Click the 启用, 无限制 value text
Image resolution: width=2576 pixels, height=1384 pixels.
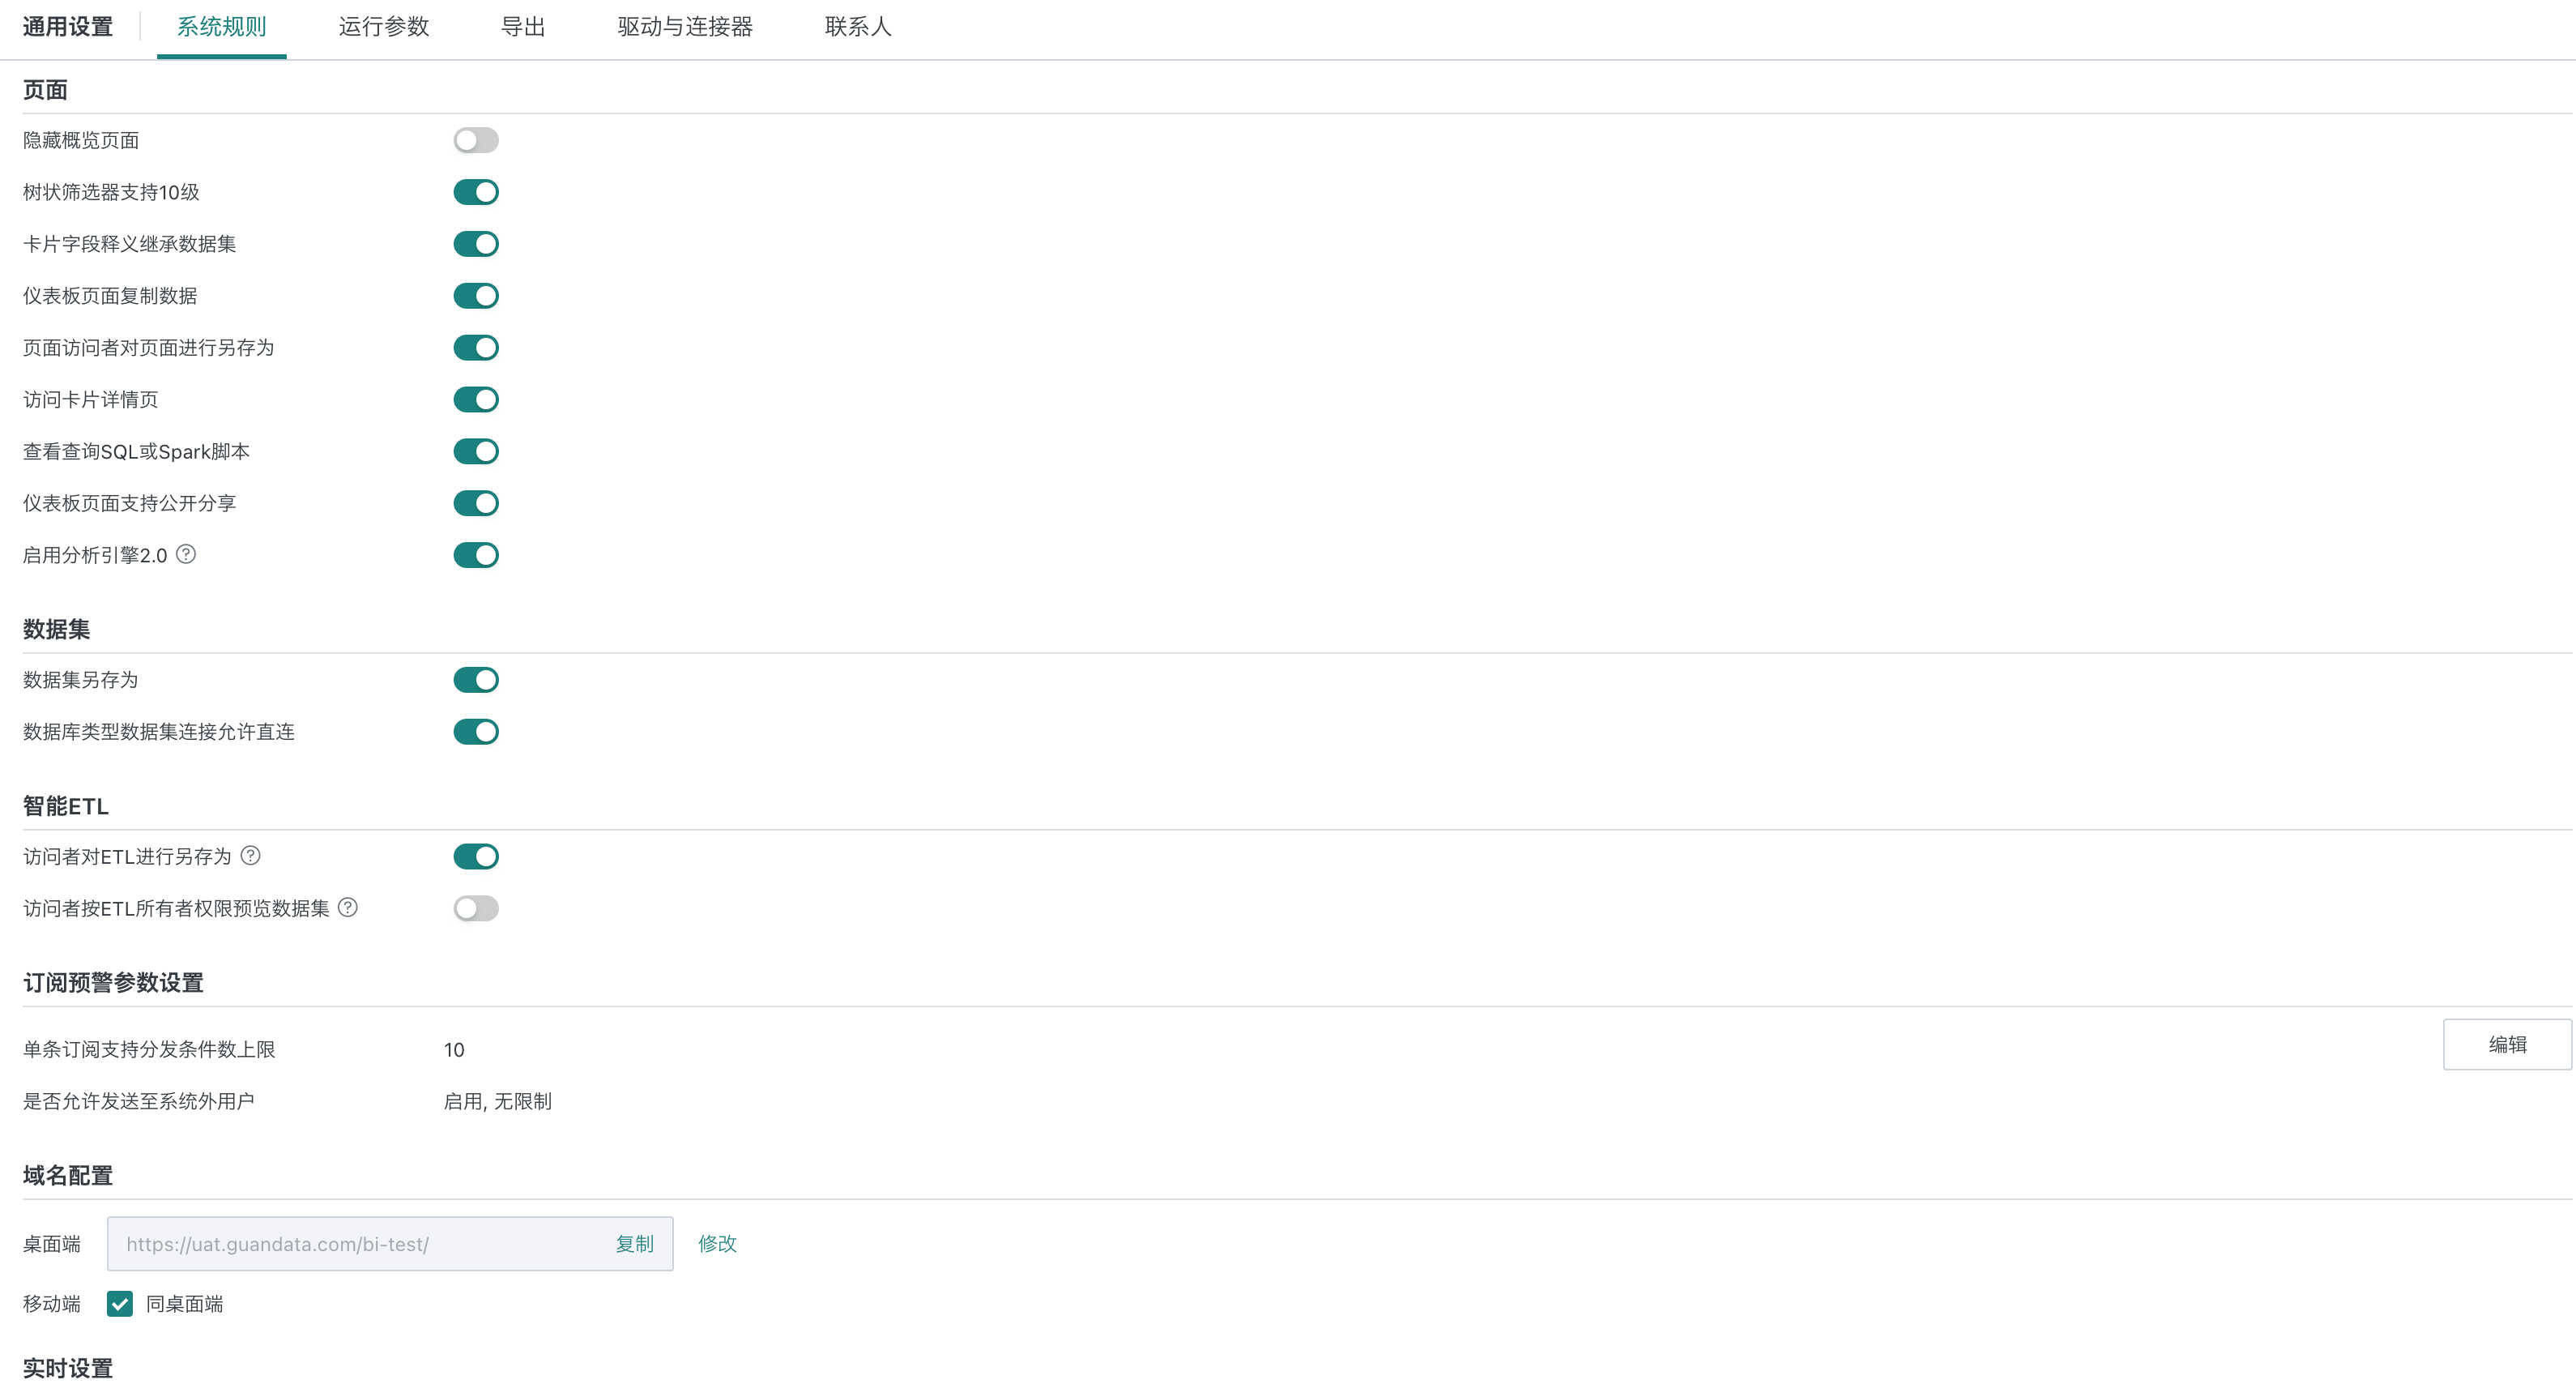(x=498, y=1101)
